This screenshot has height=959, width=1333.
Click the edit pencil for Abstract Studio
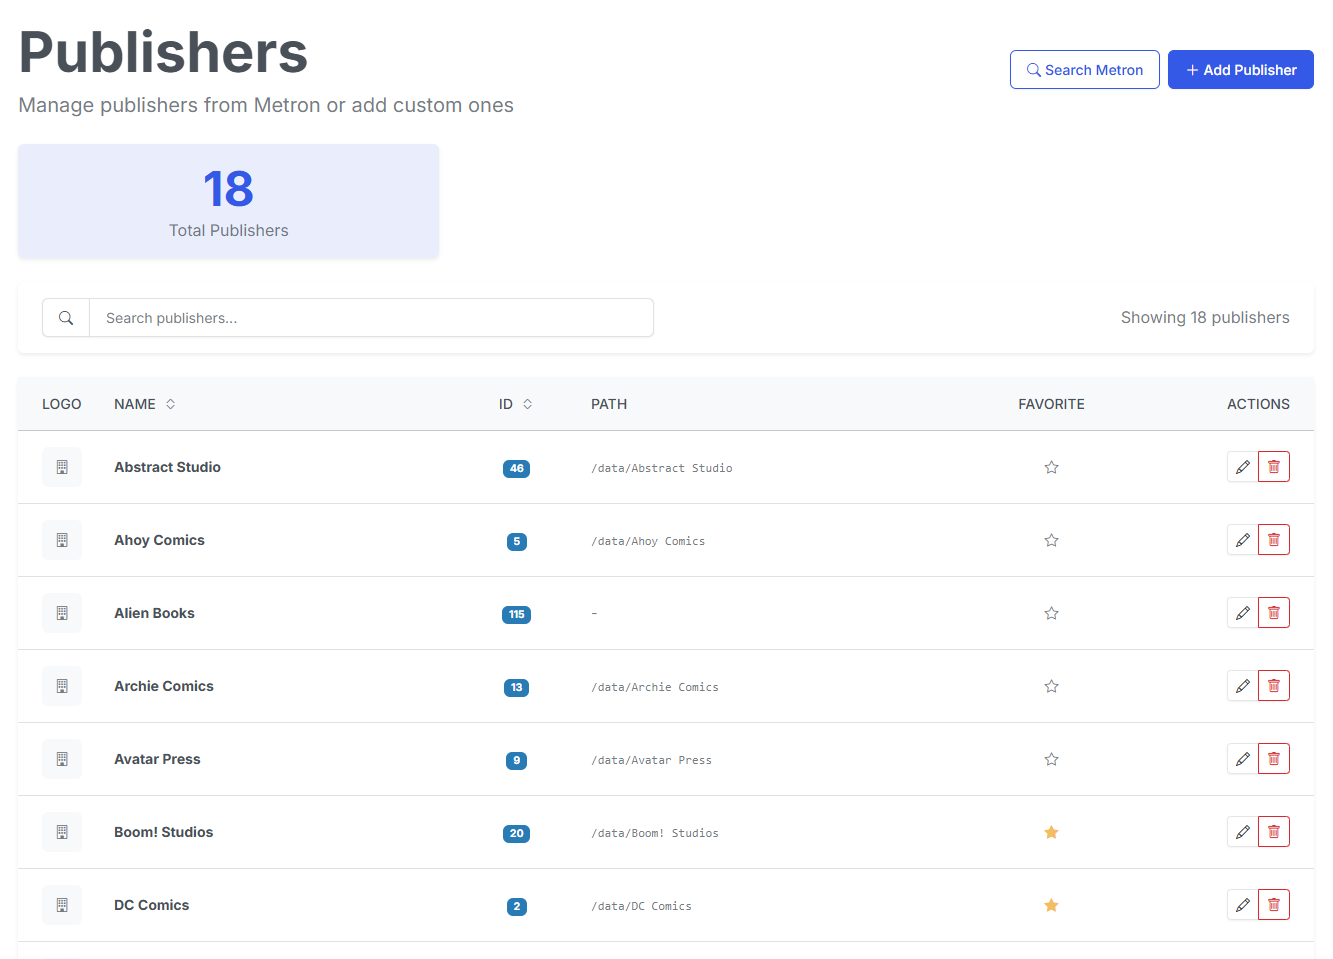[1242, 467]
